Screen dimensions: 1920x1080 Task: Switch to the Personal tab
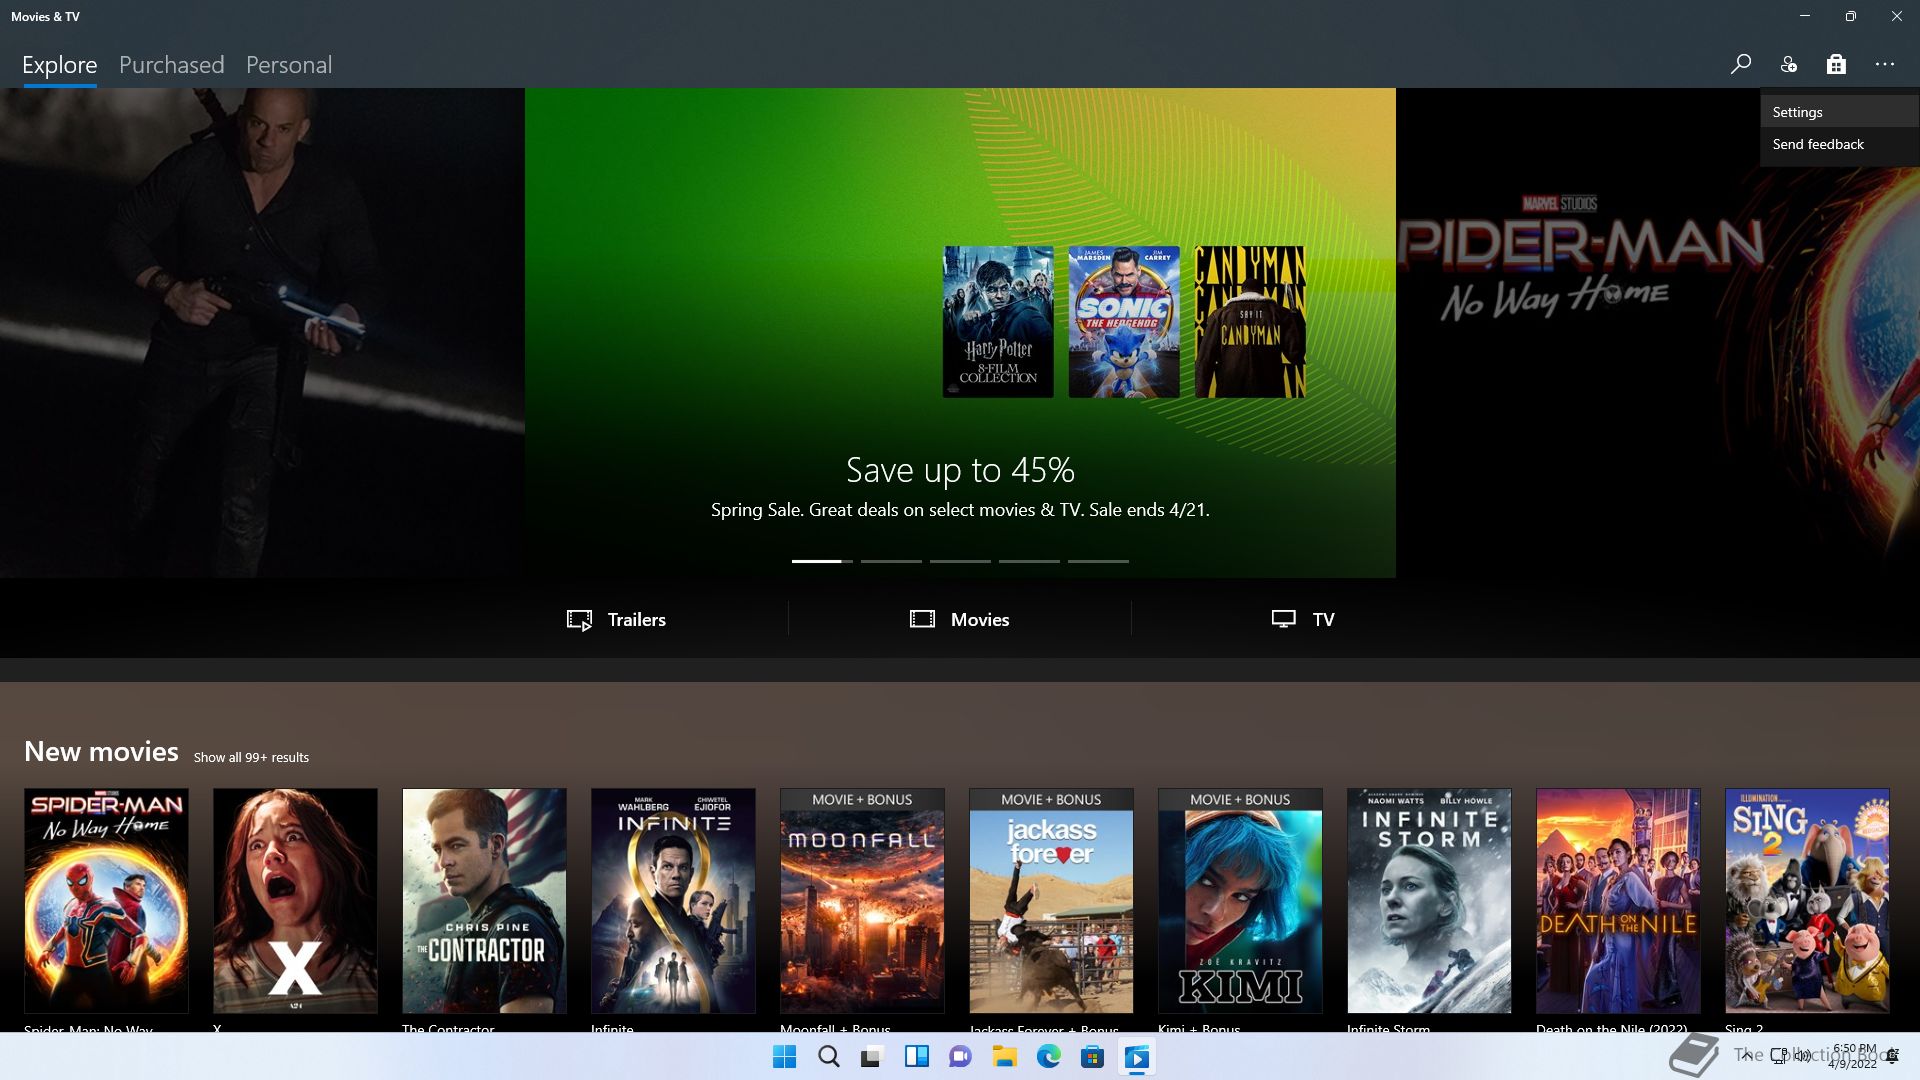289,65
